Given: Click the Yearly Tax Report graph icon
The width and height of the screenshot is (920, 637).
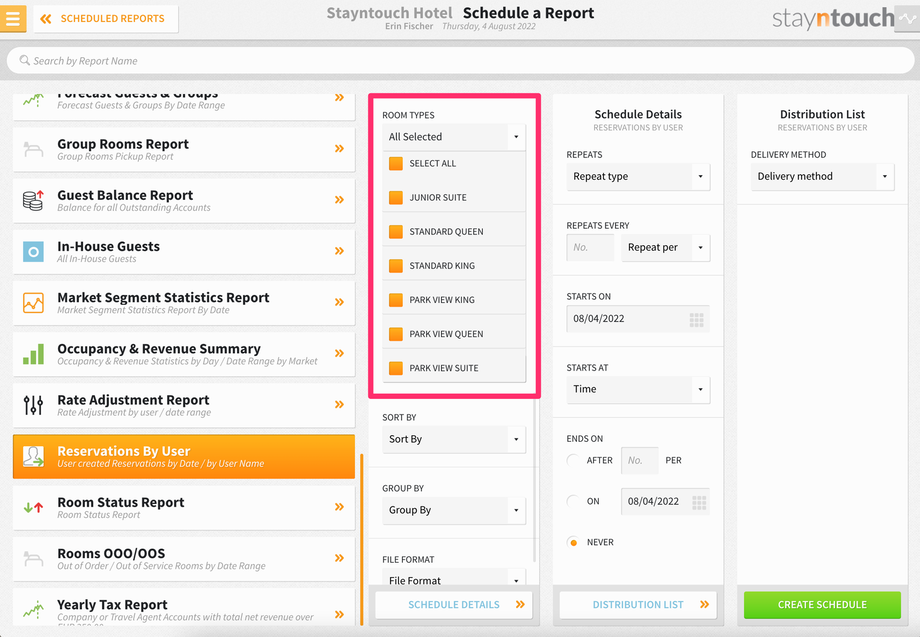Looking at the screenshot, I should point(33,609).
